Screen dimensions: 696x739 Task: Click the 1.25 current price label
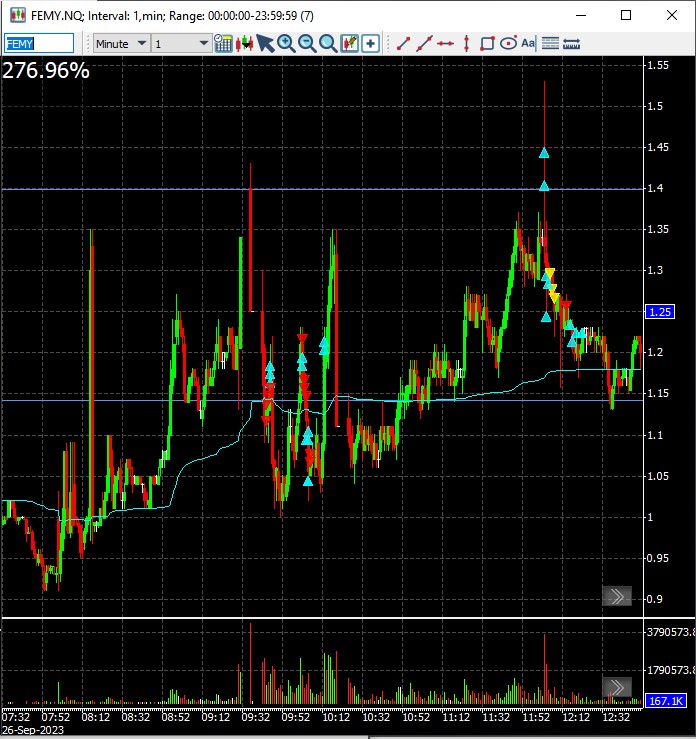pos(660,312)
